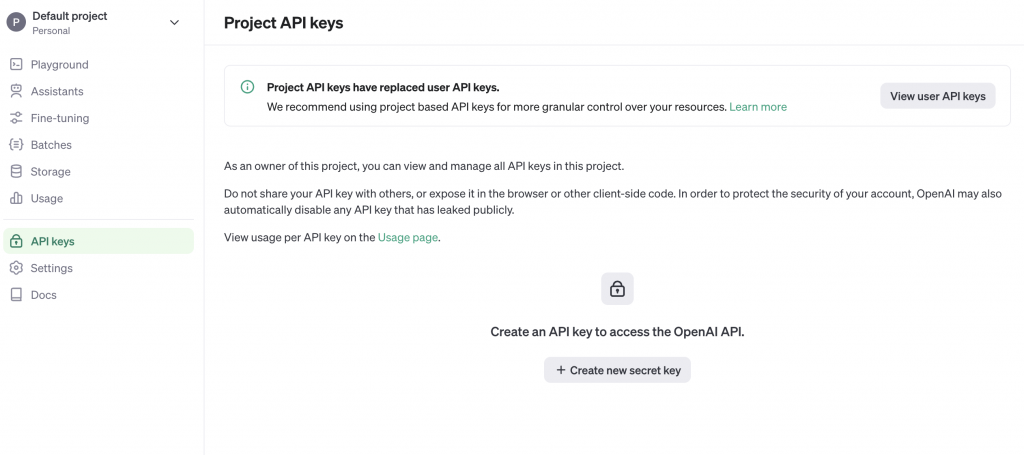Click the P project avatar circle
Image resolution: width=1024 pixels, height=455 pixels.
click(16, 22)
